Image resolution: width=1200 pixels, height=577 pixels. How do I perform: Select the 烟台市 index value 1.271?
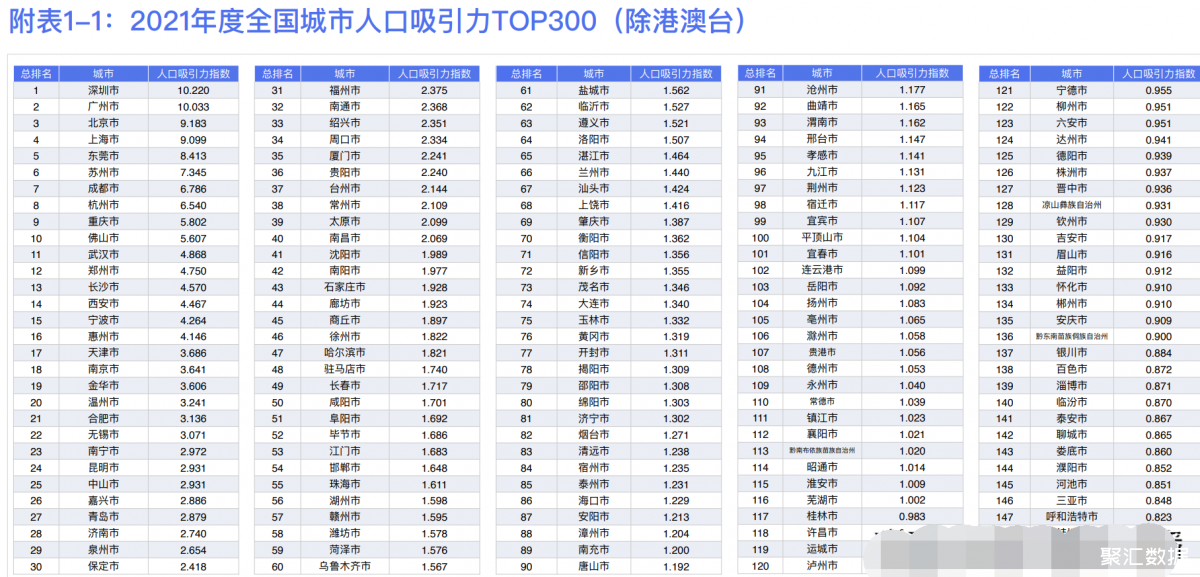[x=676, y=435]
